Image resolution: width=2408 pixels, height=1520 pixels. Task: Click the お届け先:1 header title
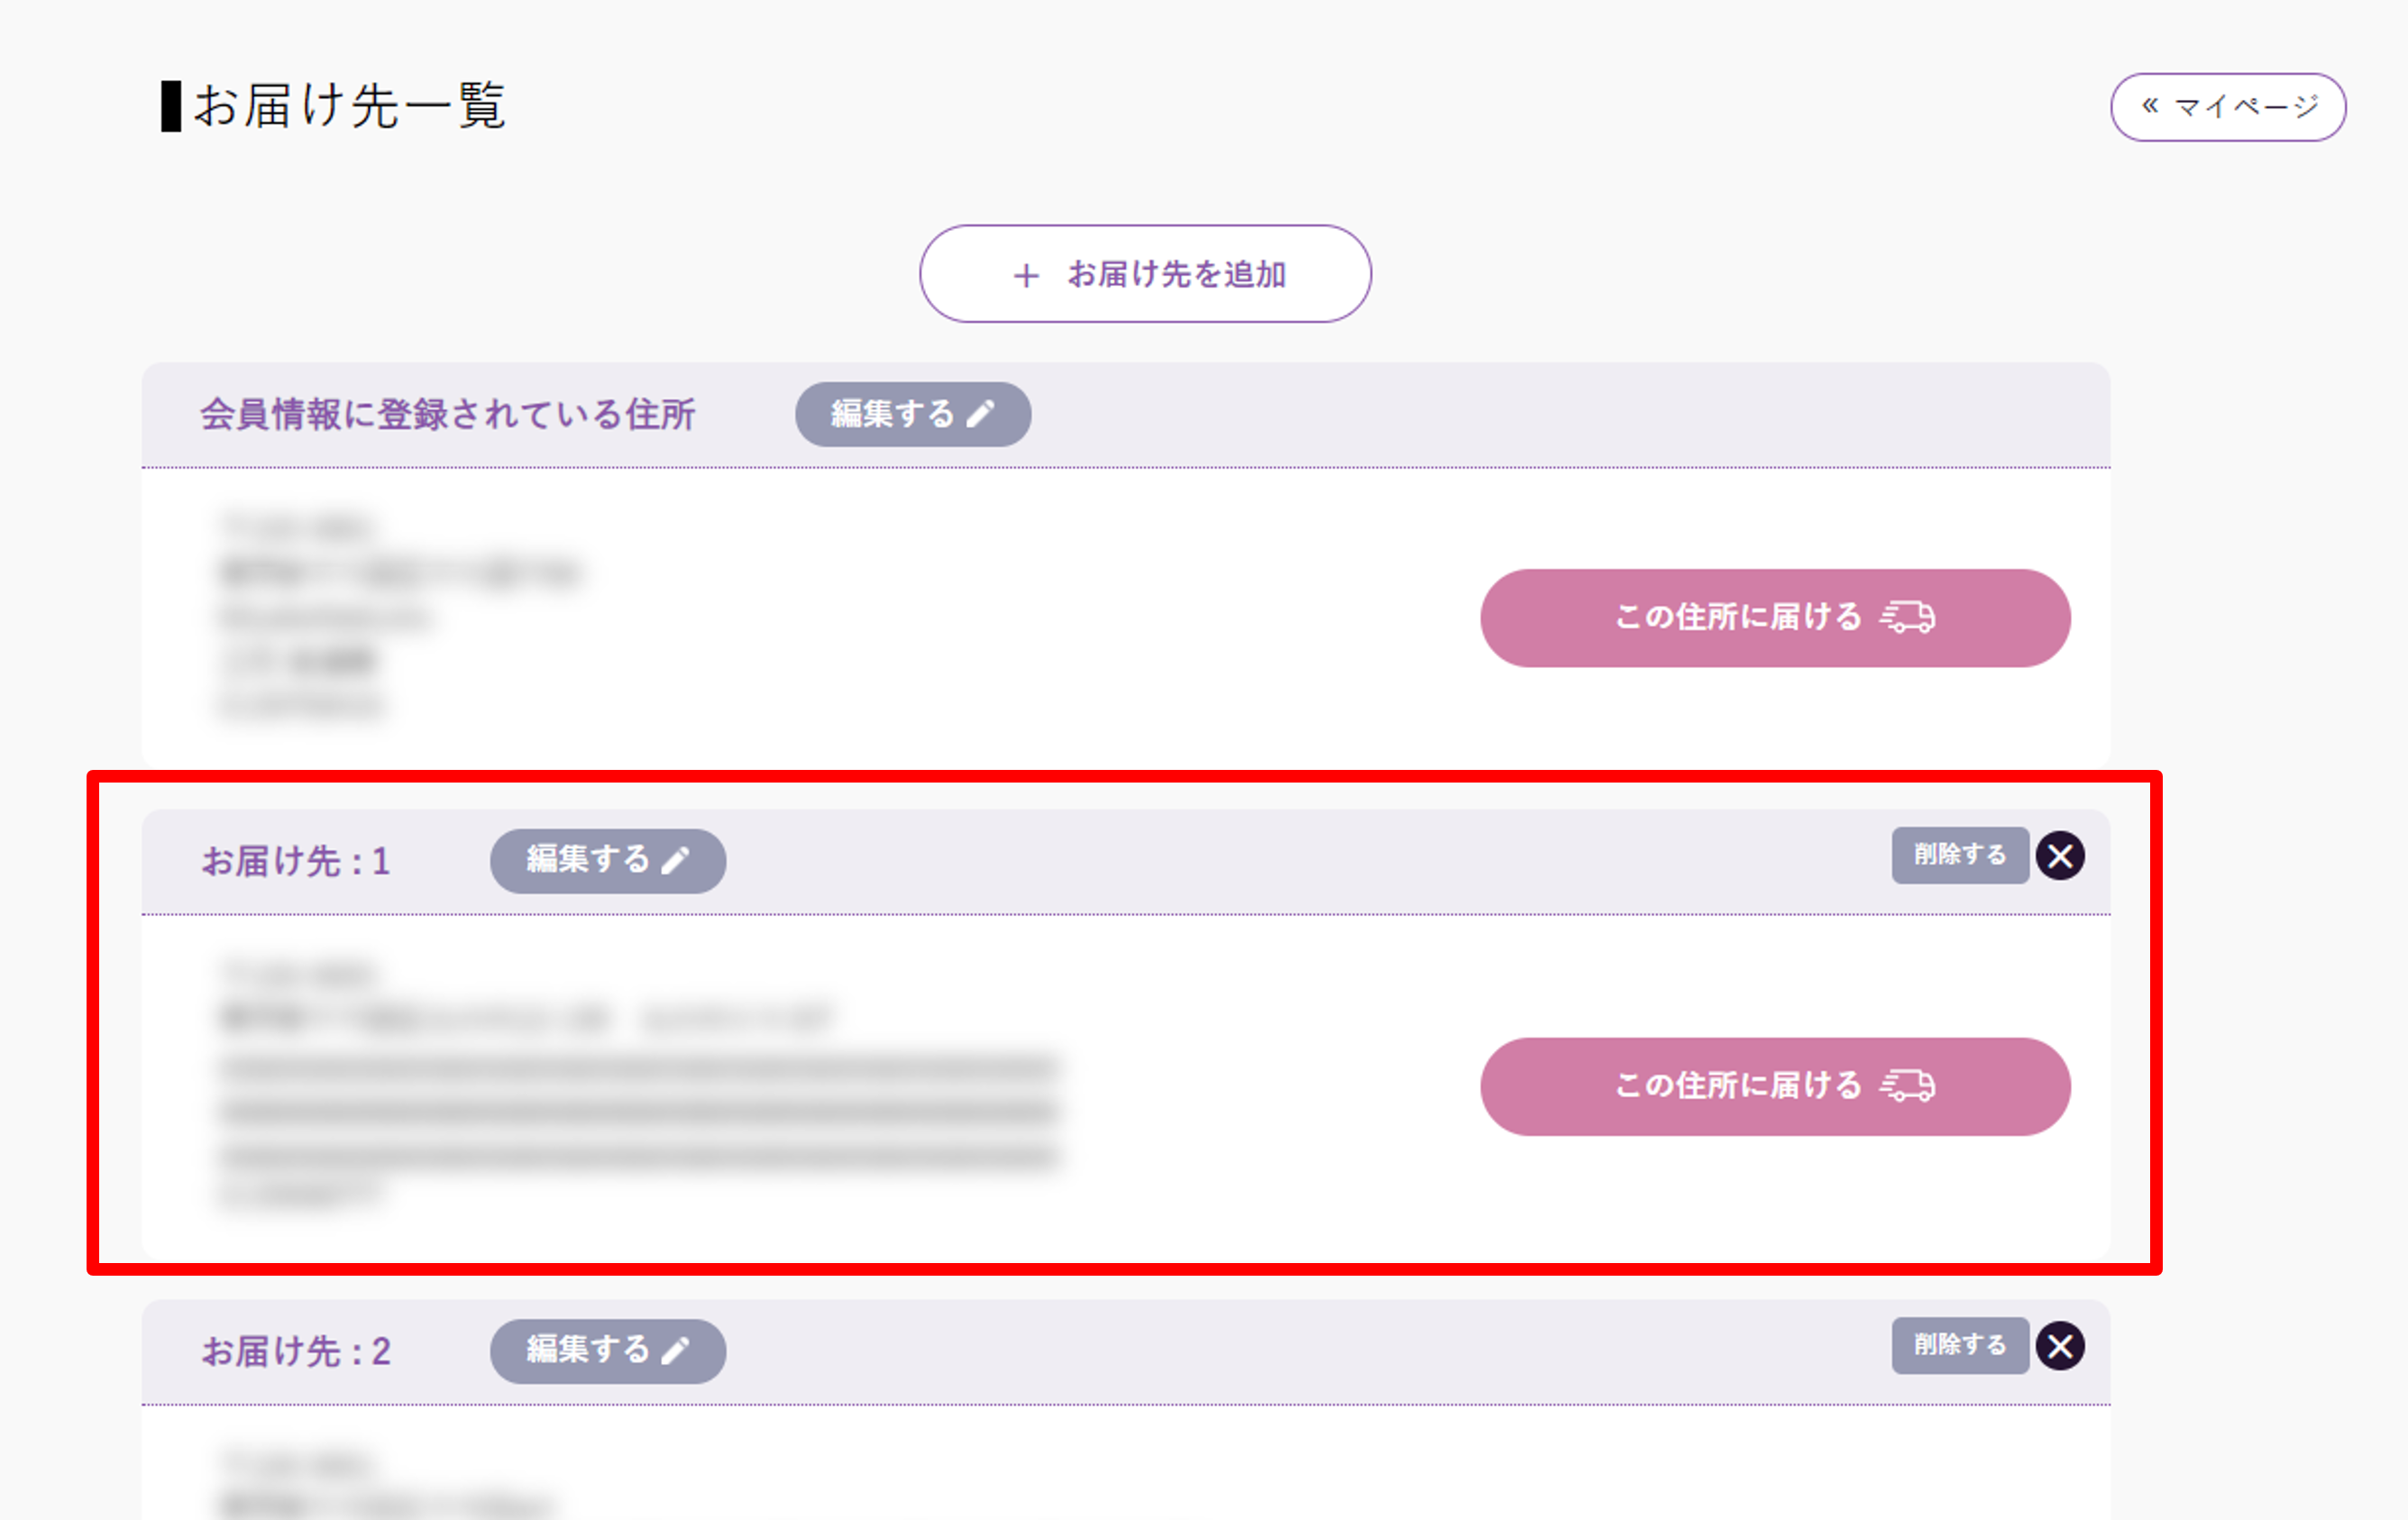[296, 861]
